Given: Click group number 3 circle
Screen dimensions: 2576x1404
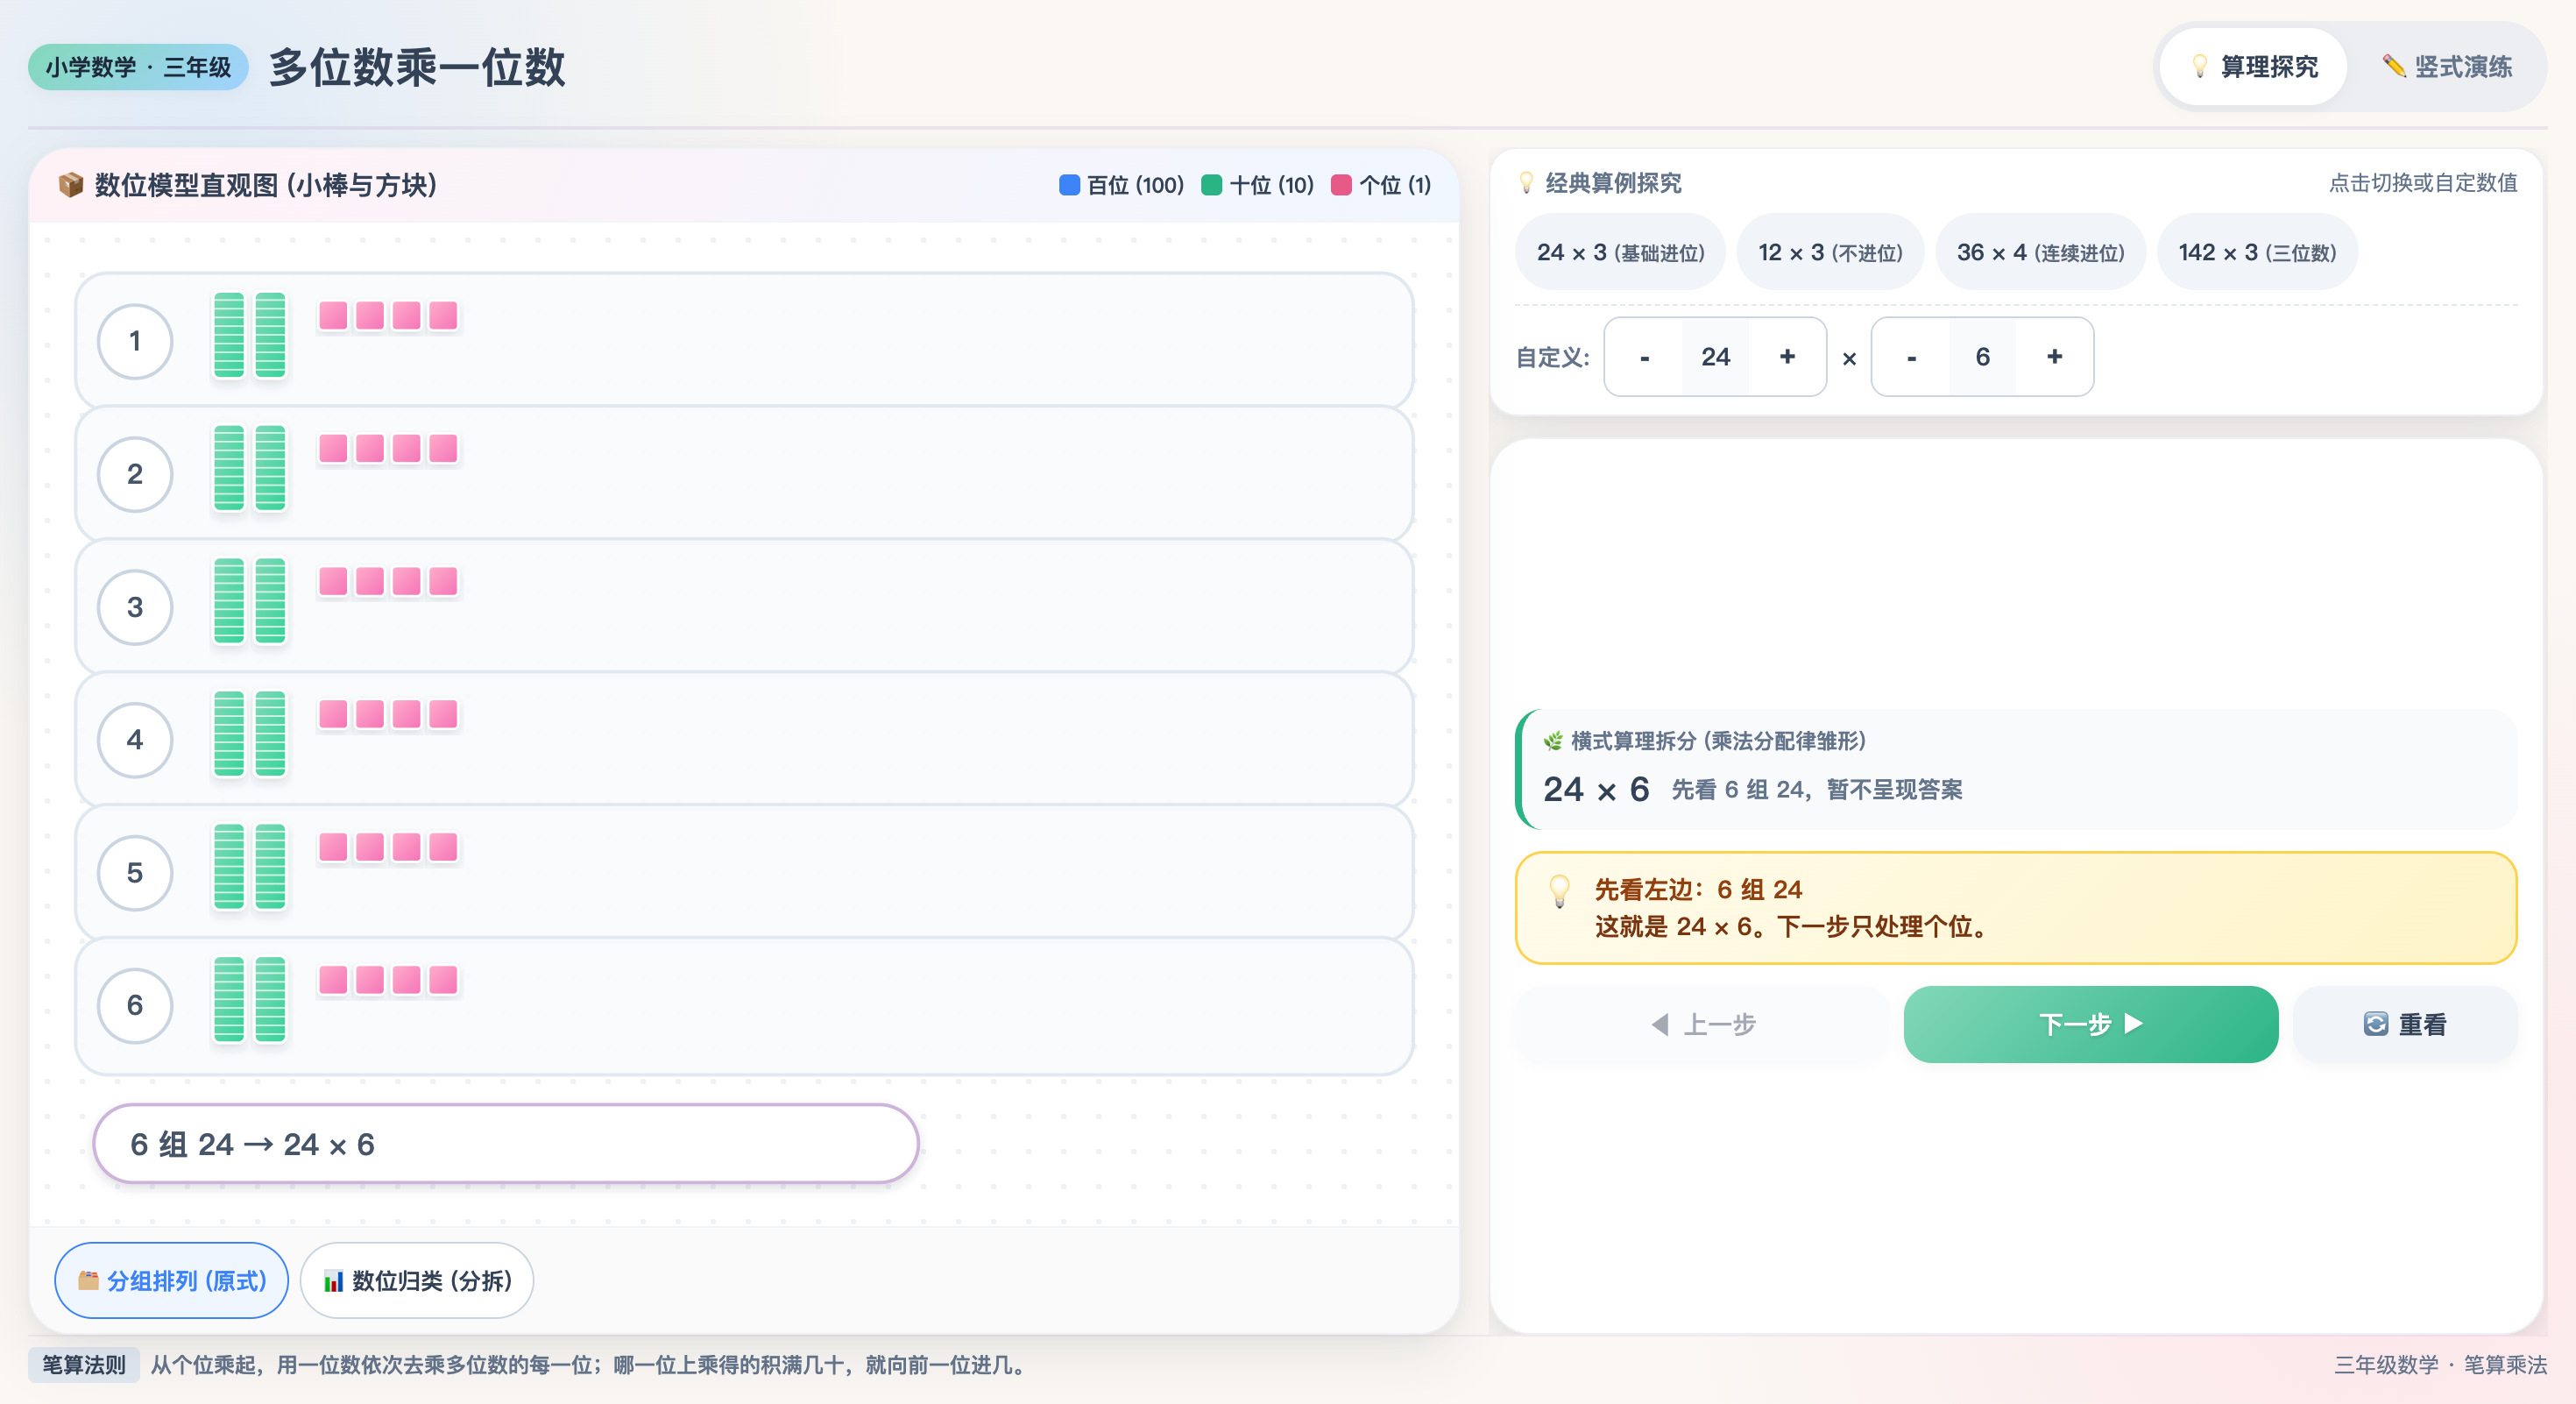Looking at the screenshot, I should [x=135, y=607].
